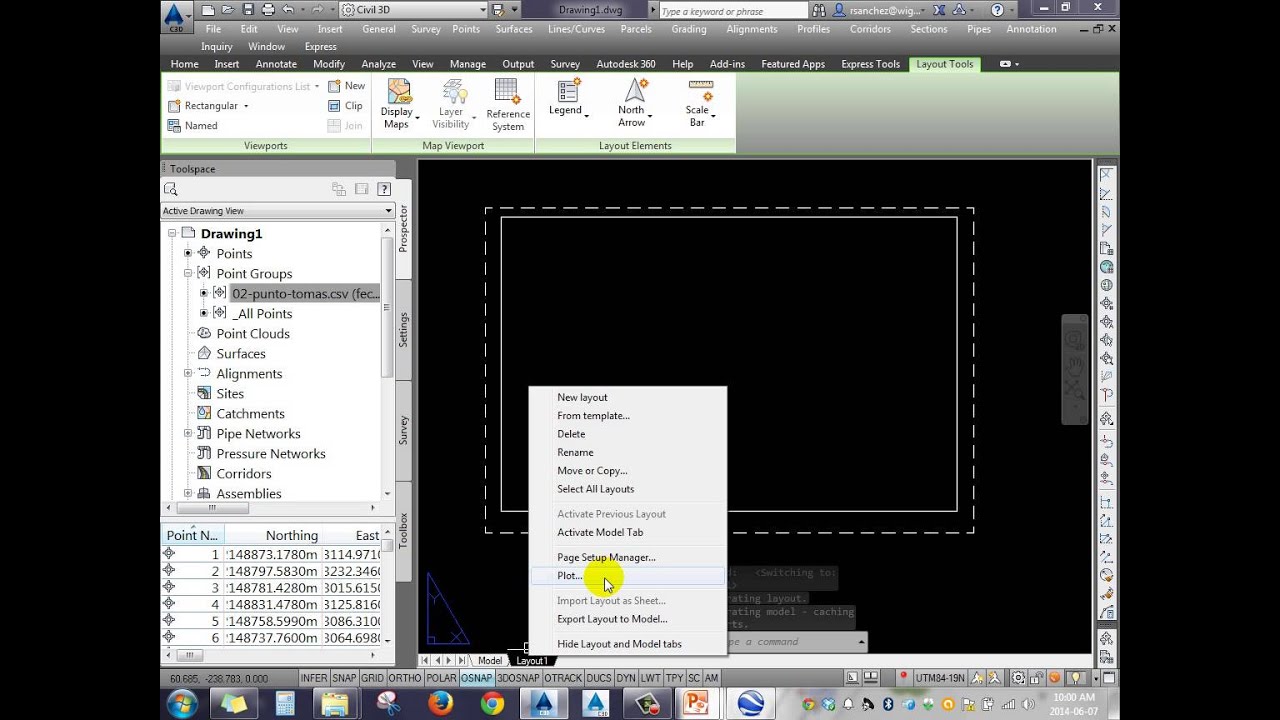This screenshot has width=1280, height=720.
Task: Collapse the Point Groups tree node
Action: [187, 273]
